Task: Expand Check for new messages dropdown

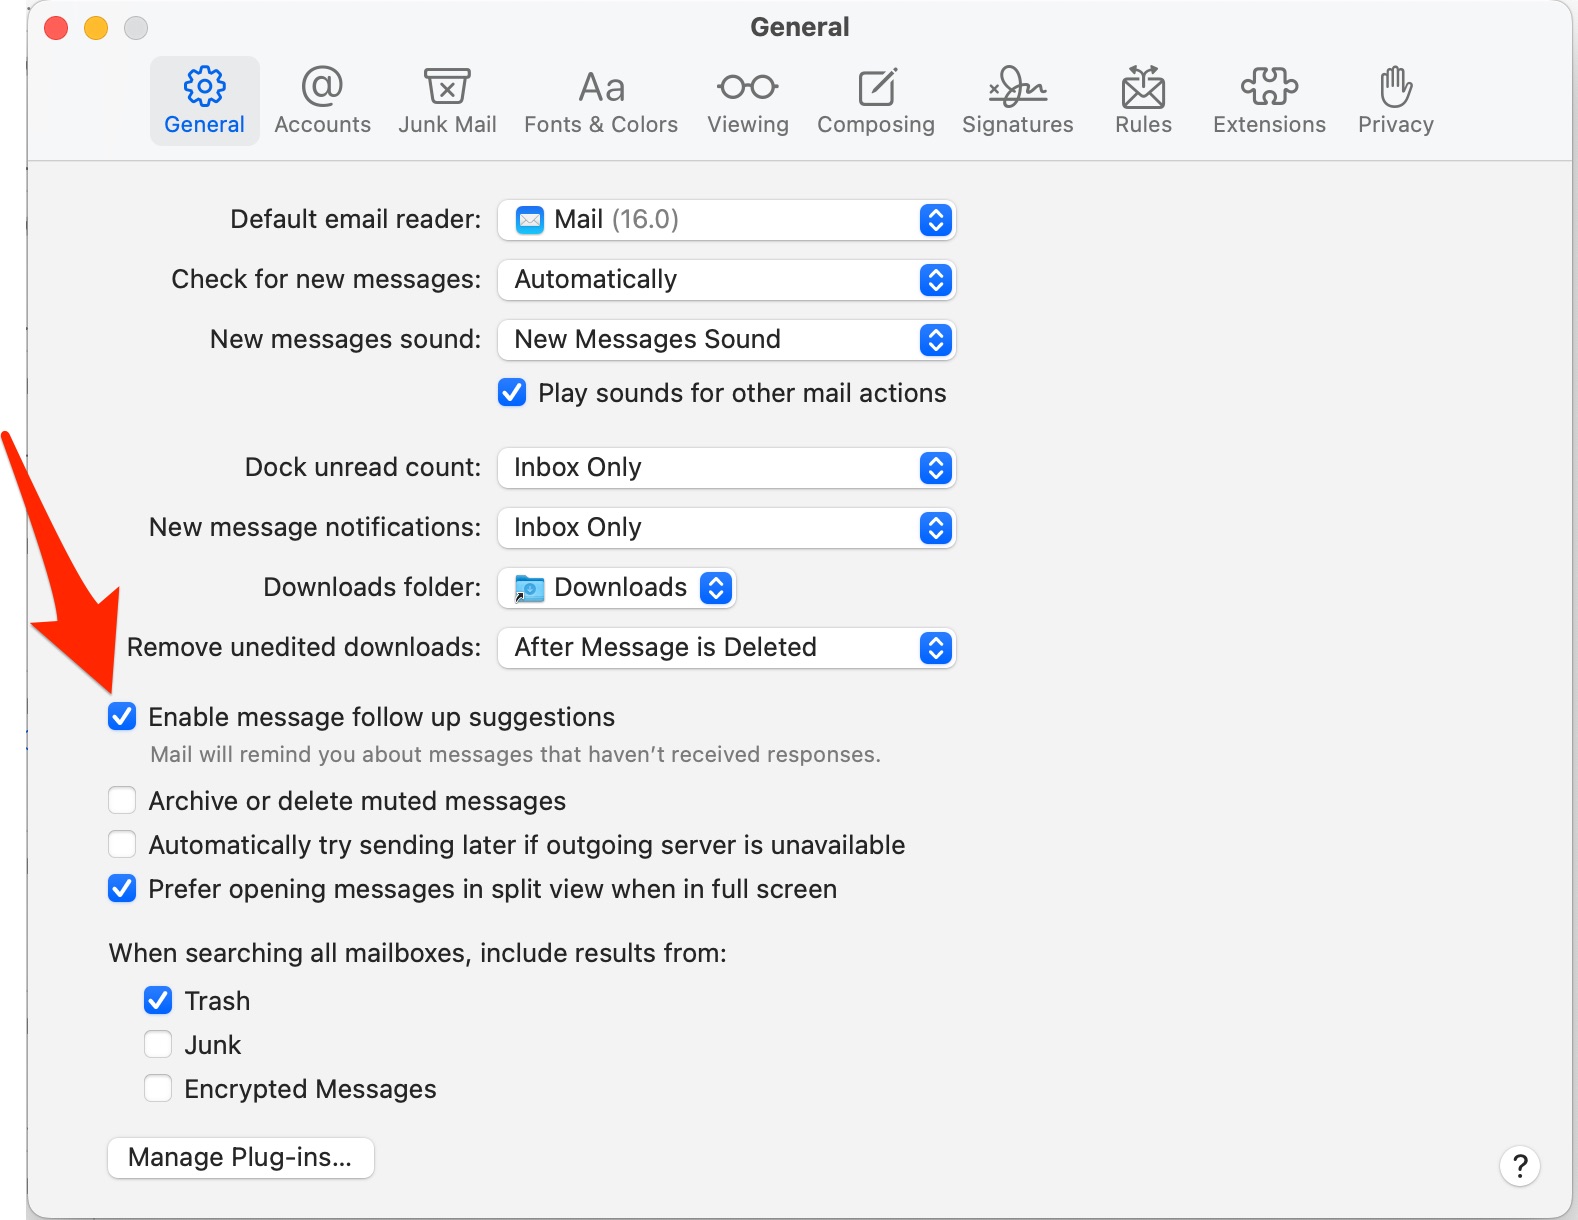Action: (x=726, y=280)
